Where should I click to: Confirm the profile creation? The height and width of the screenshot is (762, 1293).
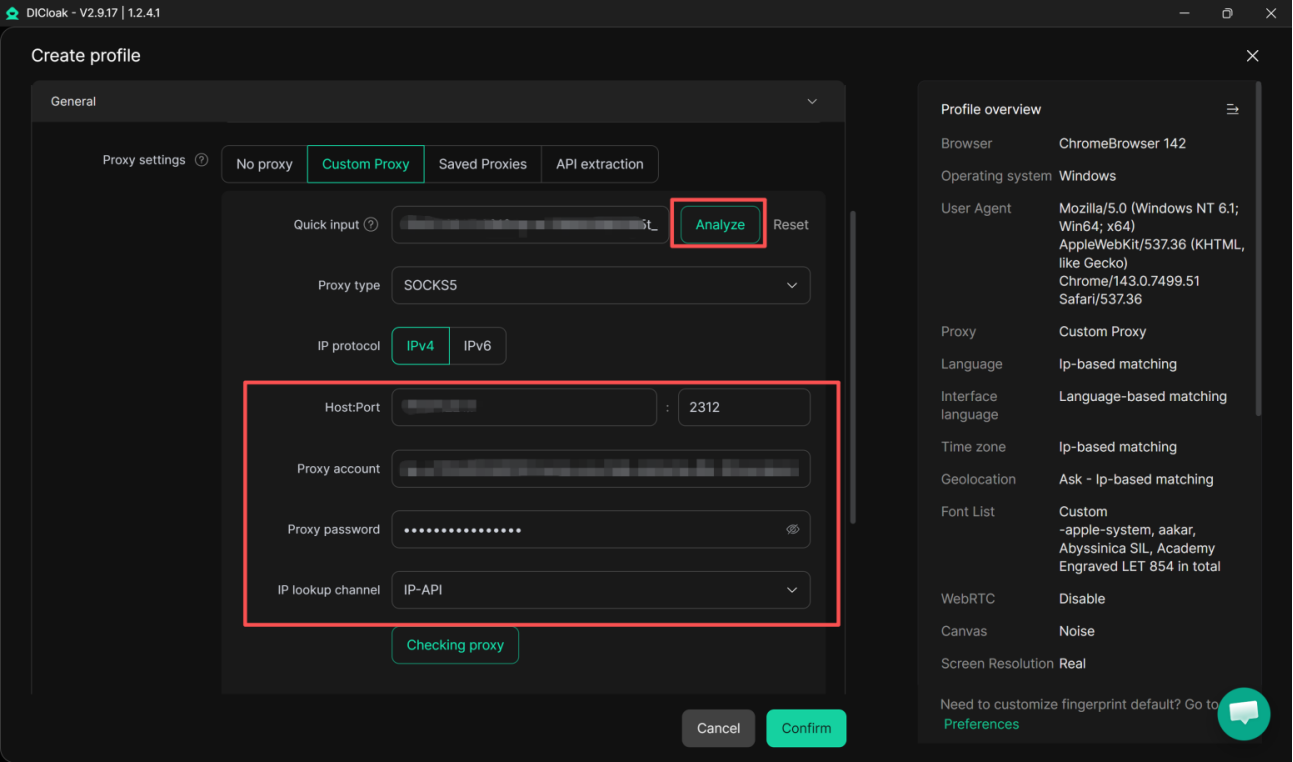(806, 728)
